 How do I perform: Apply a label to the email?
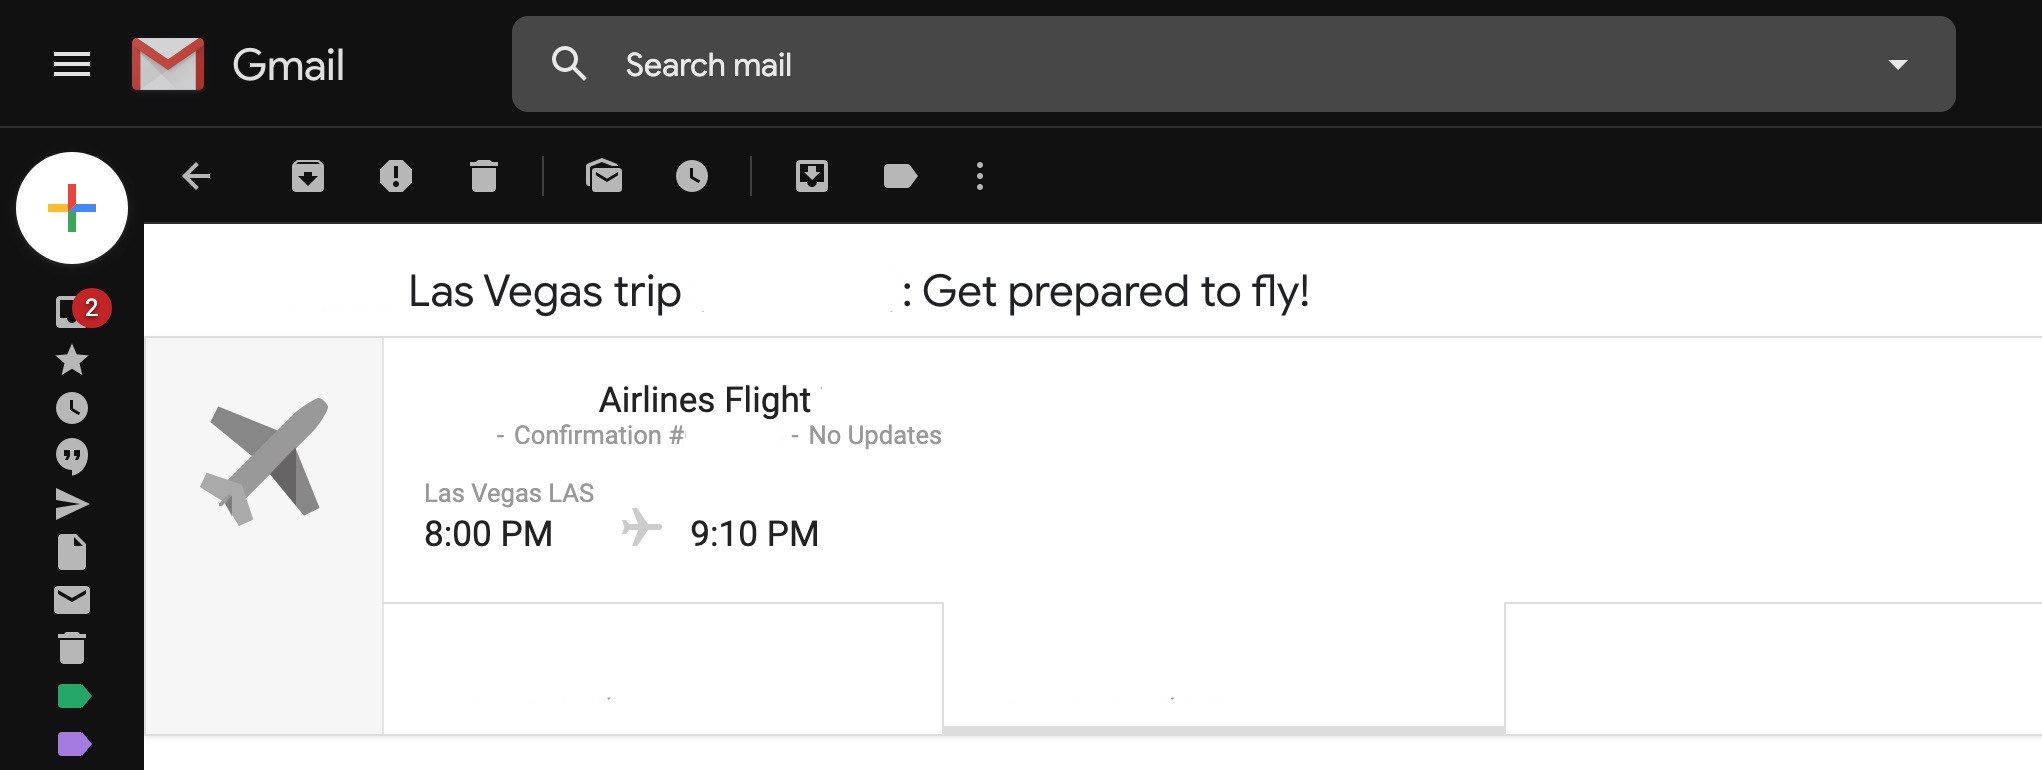click(x=899, y=176)
